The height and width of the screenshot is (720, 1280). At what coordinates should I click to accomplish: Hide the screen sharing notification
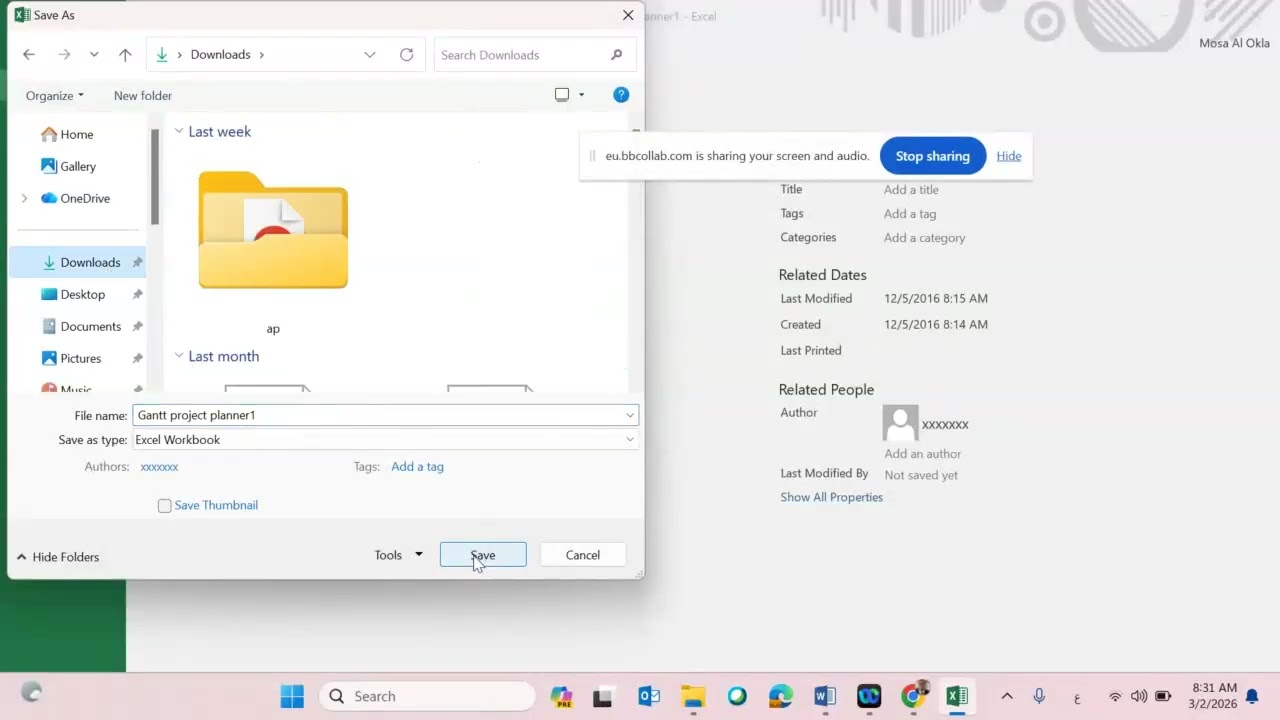tap(1009, 156)
